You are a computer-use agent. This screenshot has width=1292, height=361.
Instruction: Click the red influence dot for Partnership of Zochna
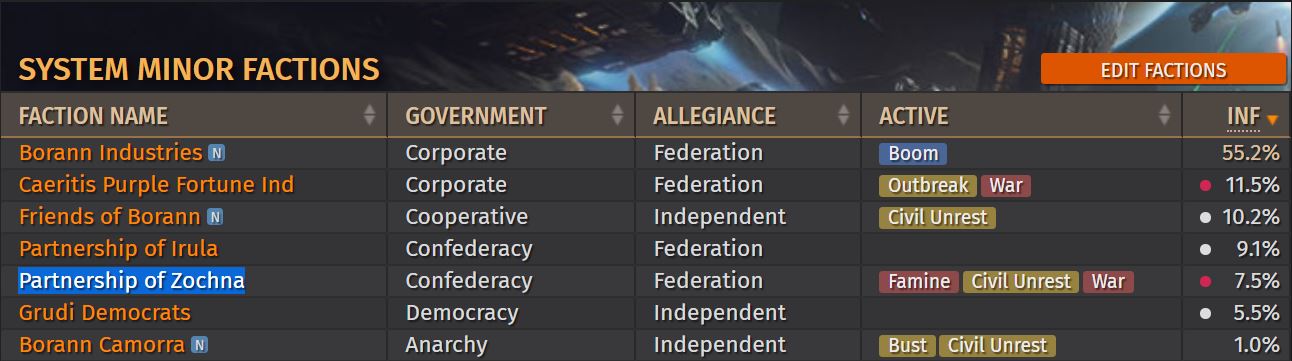click(1205, 282)
